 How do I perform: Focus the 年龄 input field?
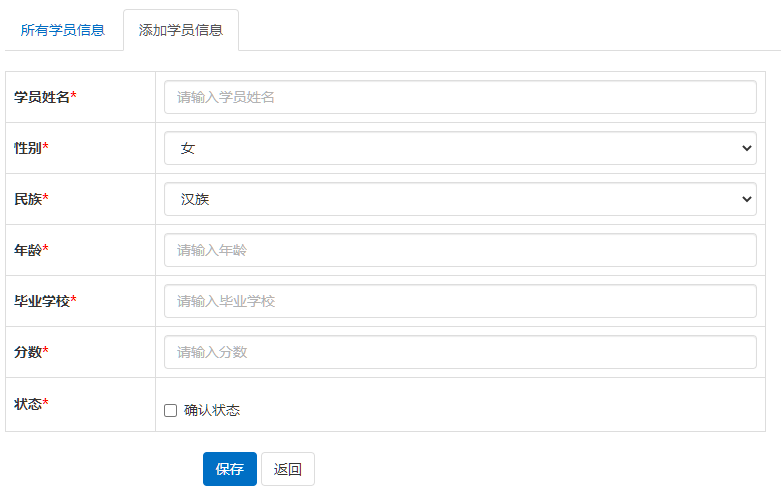[460, 250]
